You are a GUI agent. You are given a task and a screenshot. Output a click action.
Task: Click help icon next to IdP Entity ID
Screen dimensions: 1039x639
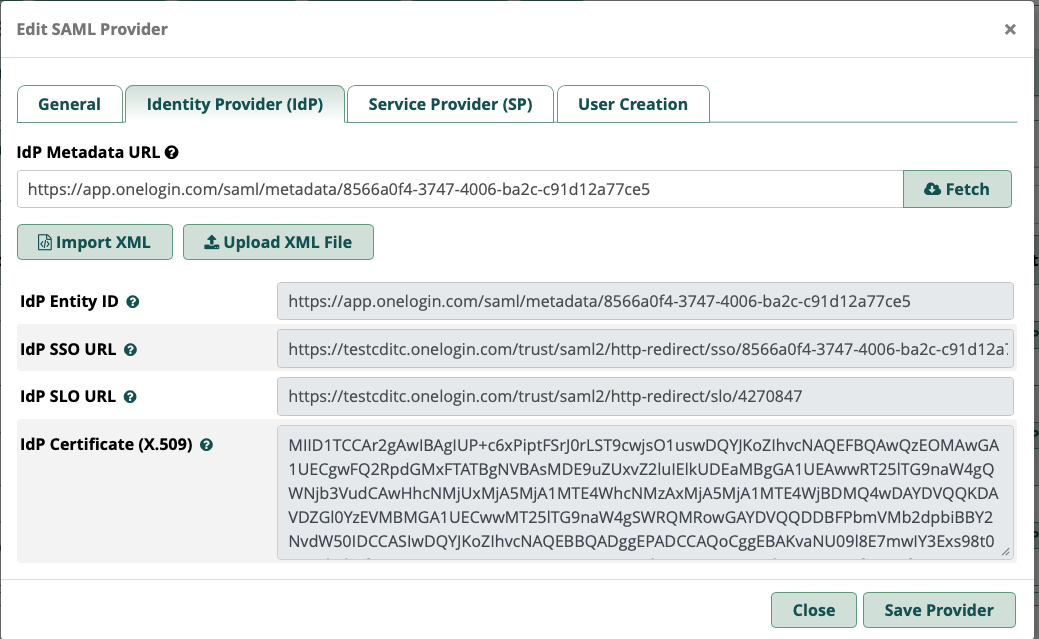point(133,301)
